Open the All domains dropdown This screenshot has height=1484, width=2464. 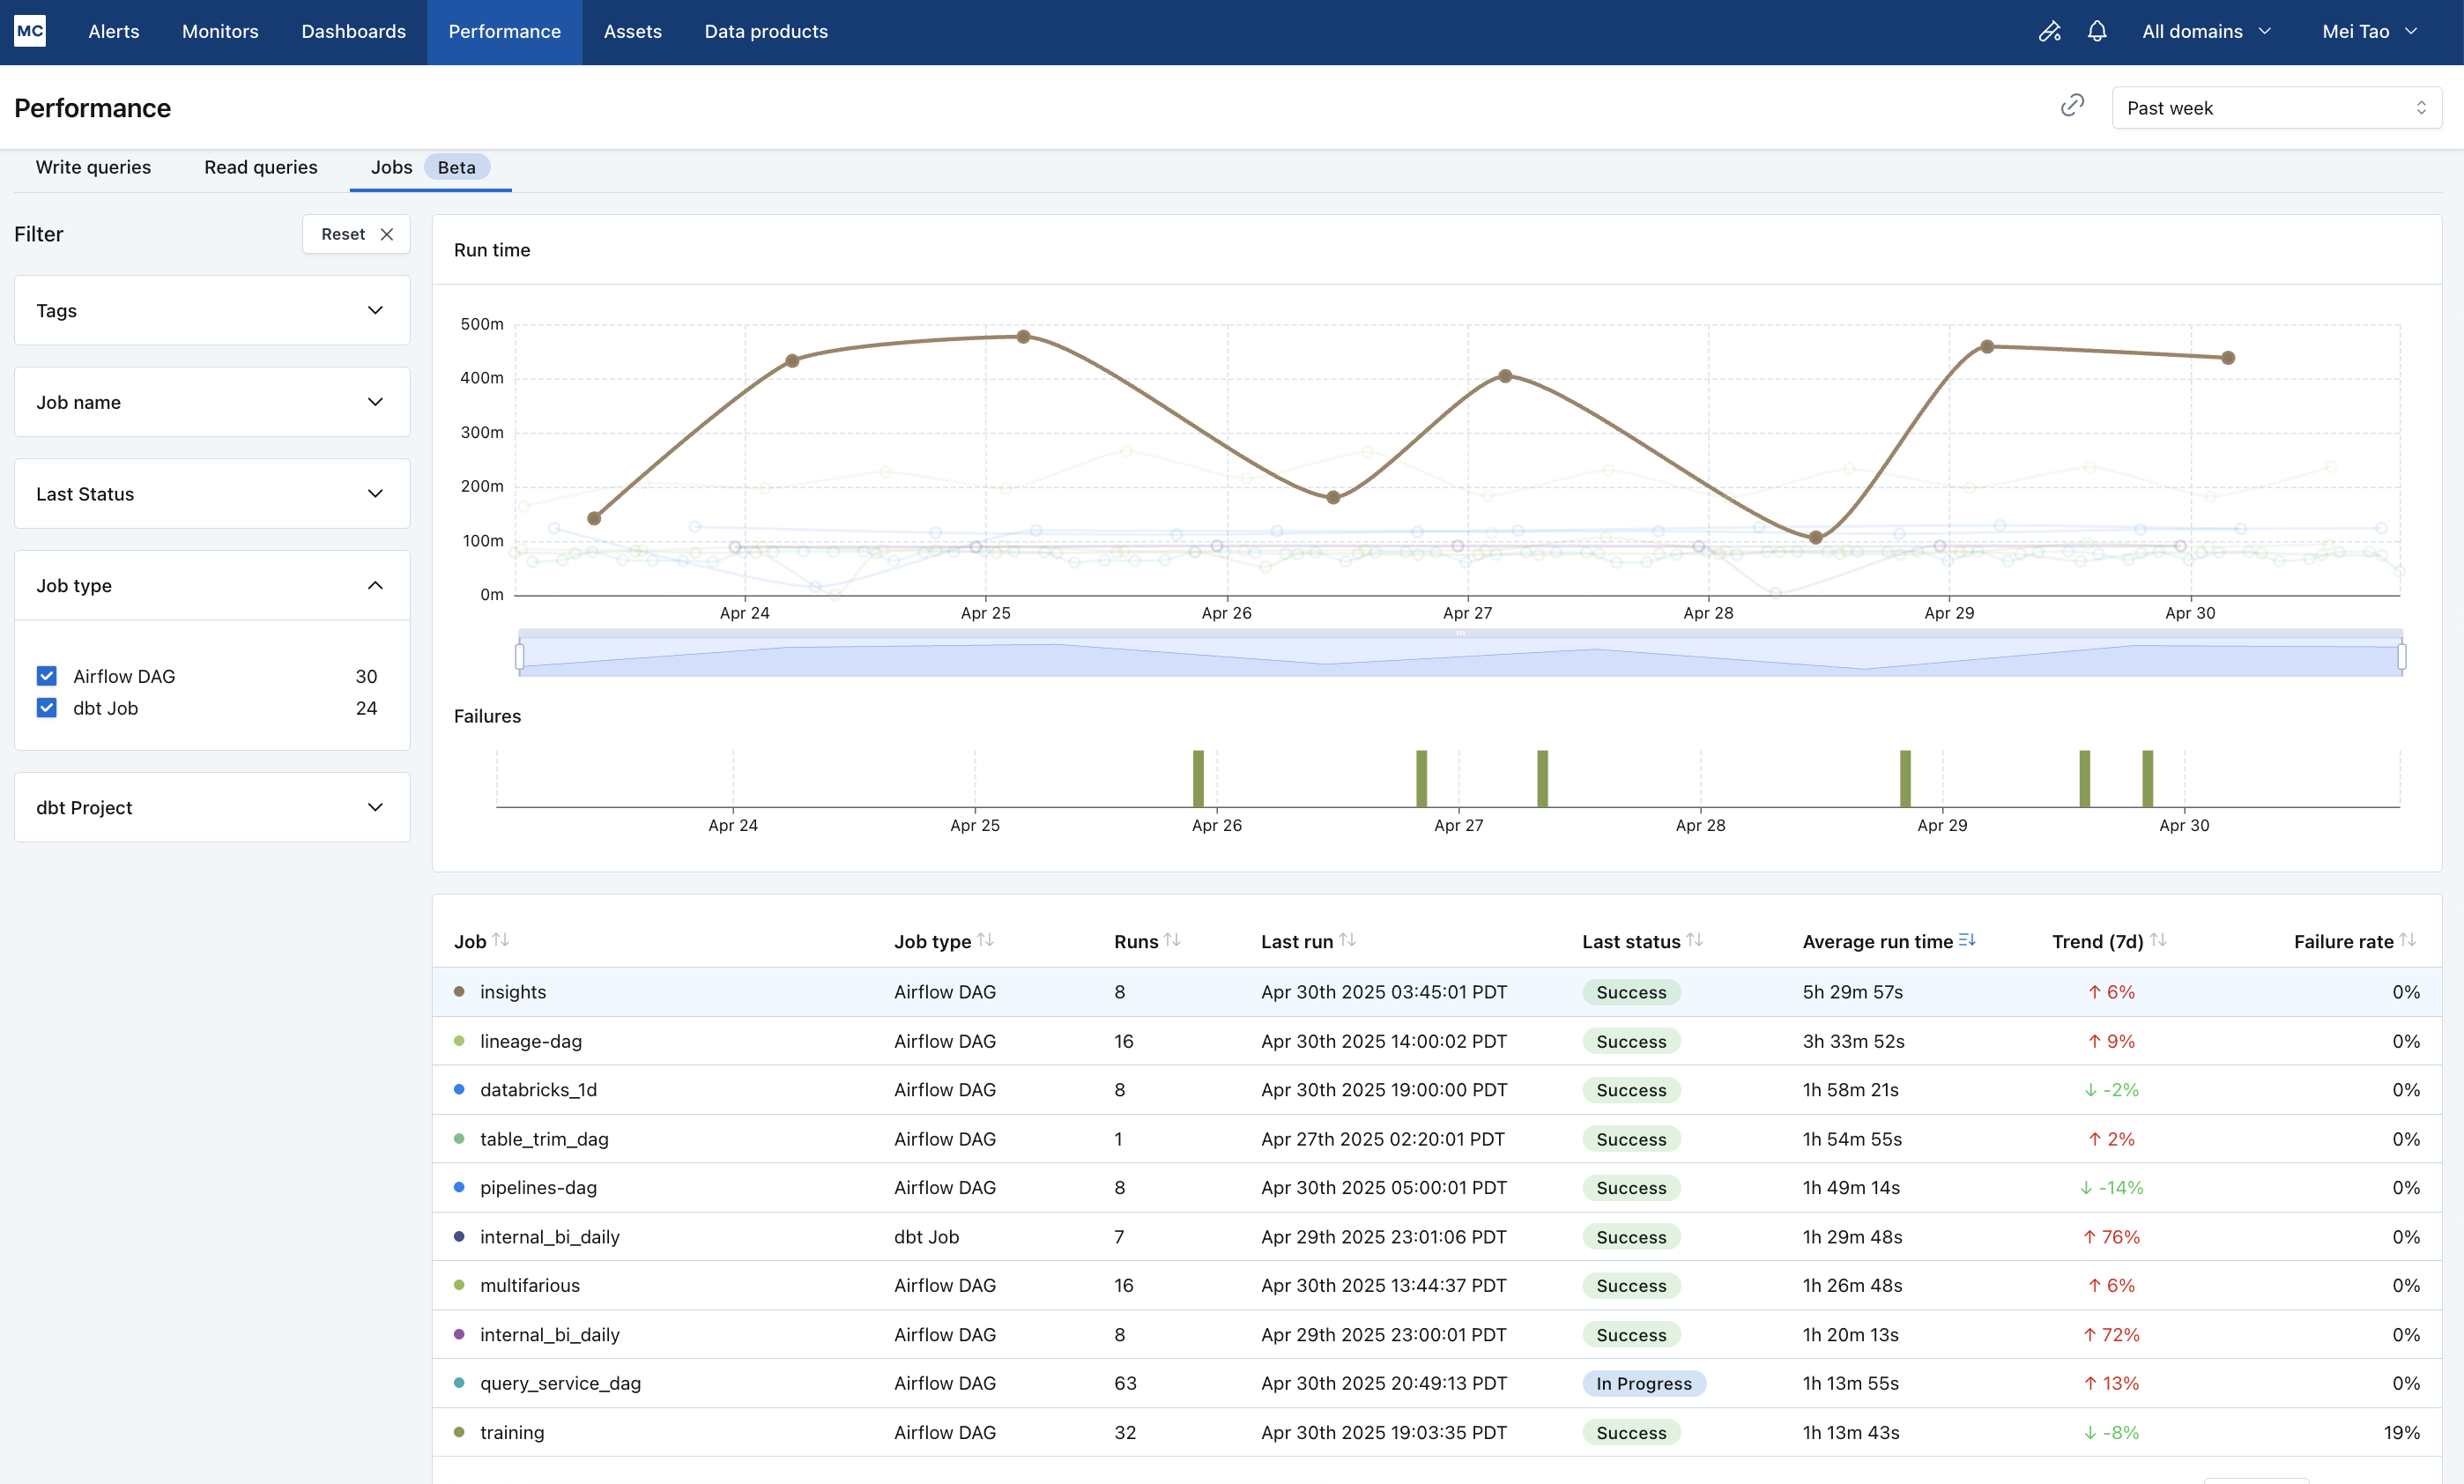pos(2205,31)
